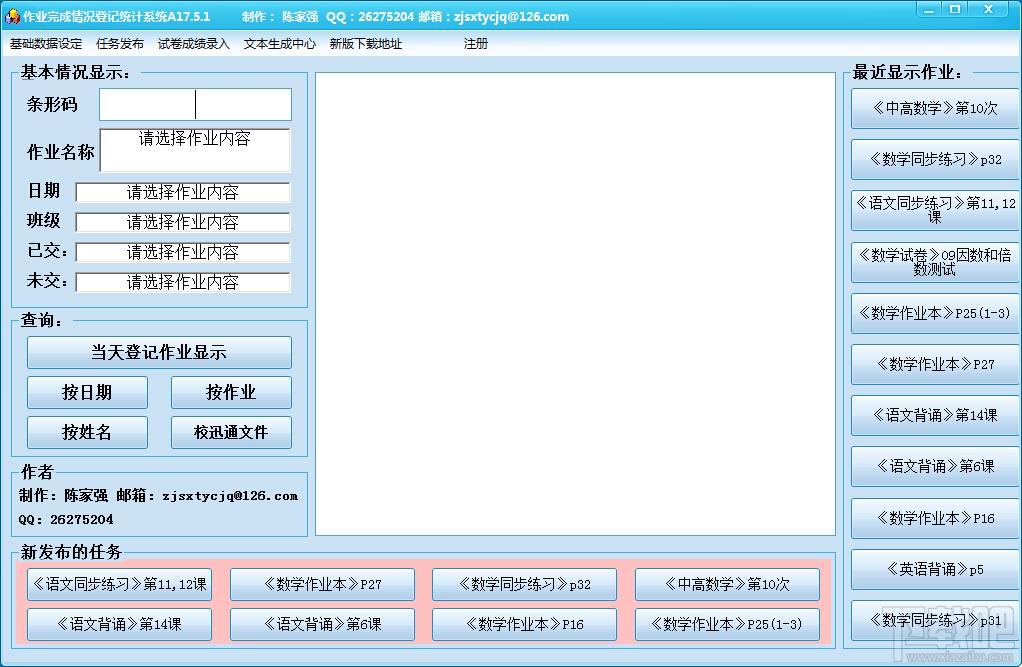The image size is (1022, 667).
Task: Query by name with 按姓名 button
Action: (x=87, y=432)
